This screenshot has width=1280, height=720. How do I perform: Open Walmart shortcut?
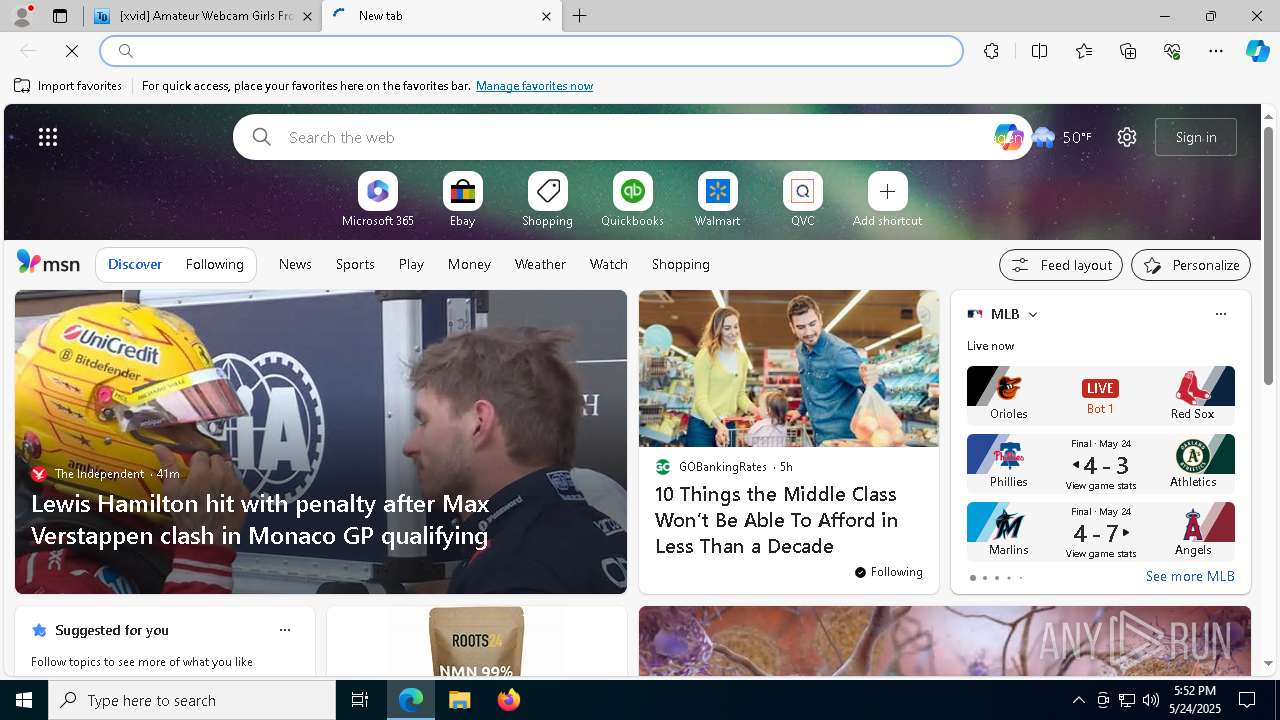click(x=717, y=200)
